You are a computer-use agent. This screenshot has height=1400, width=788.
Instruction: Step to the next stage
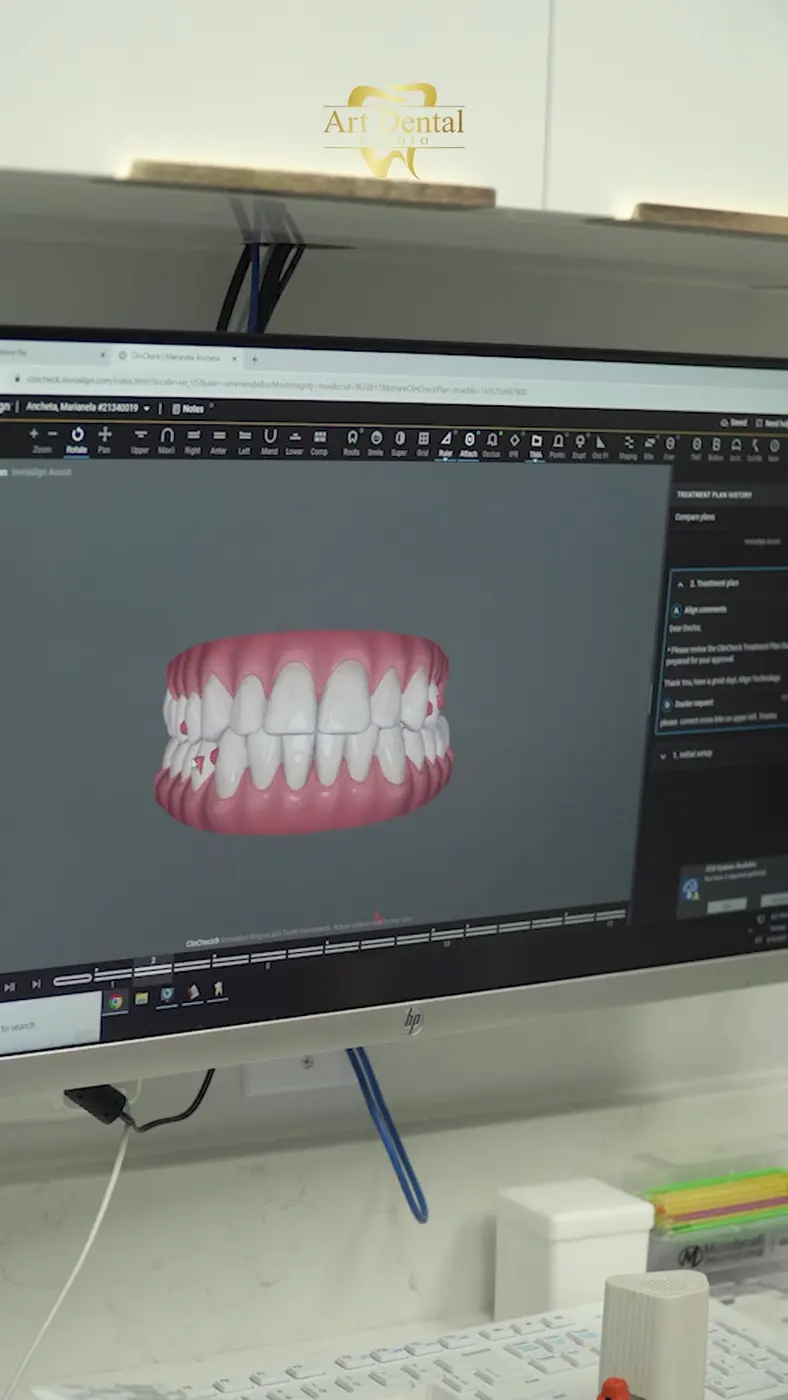pos(36,985)
